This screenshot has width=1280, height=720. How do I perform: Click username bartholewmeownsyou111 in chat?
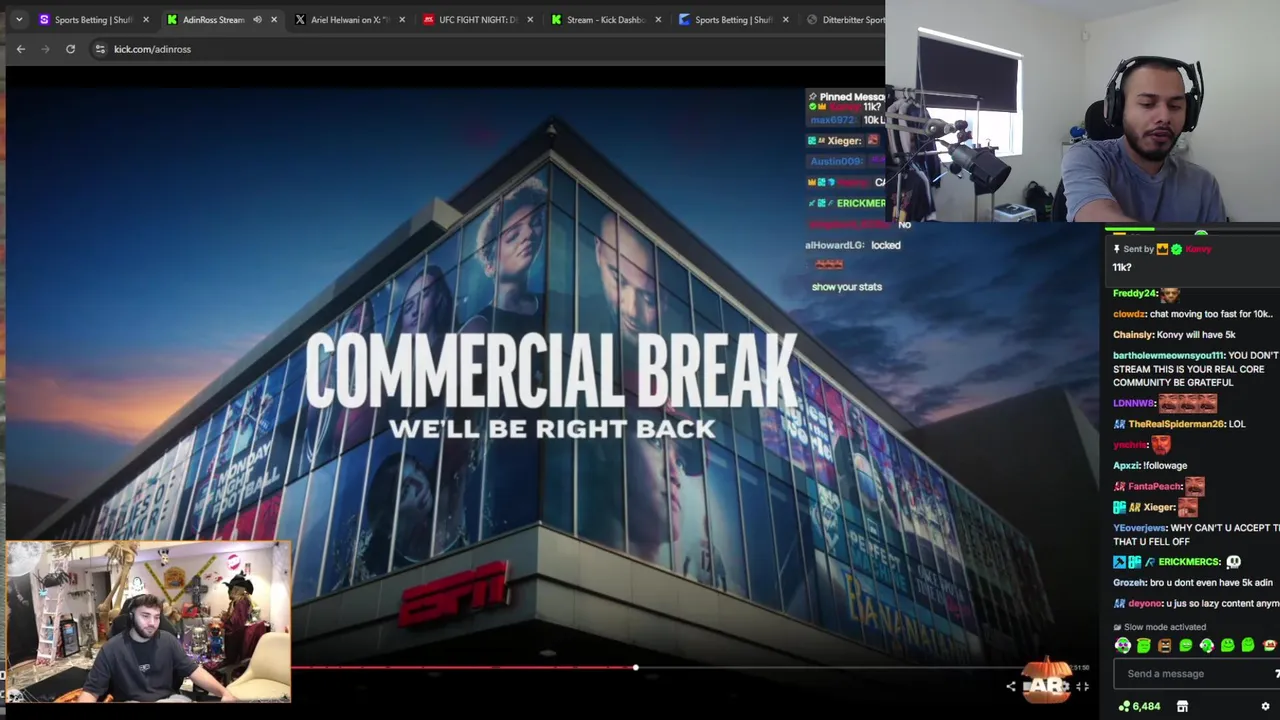pos(1168,355)
